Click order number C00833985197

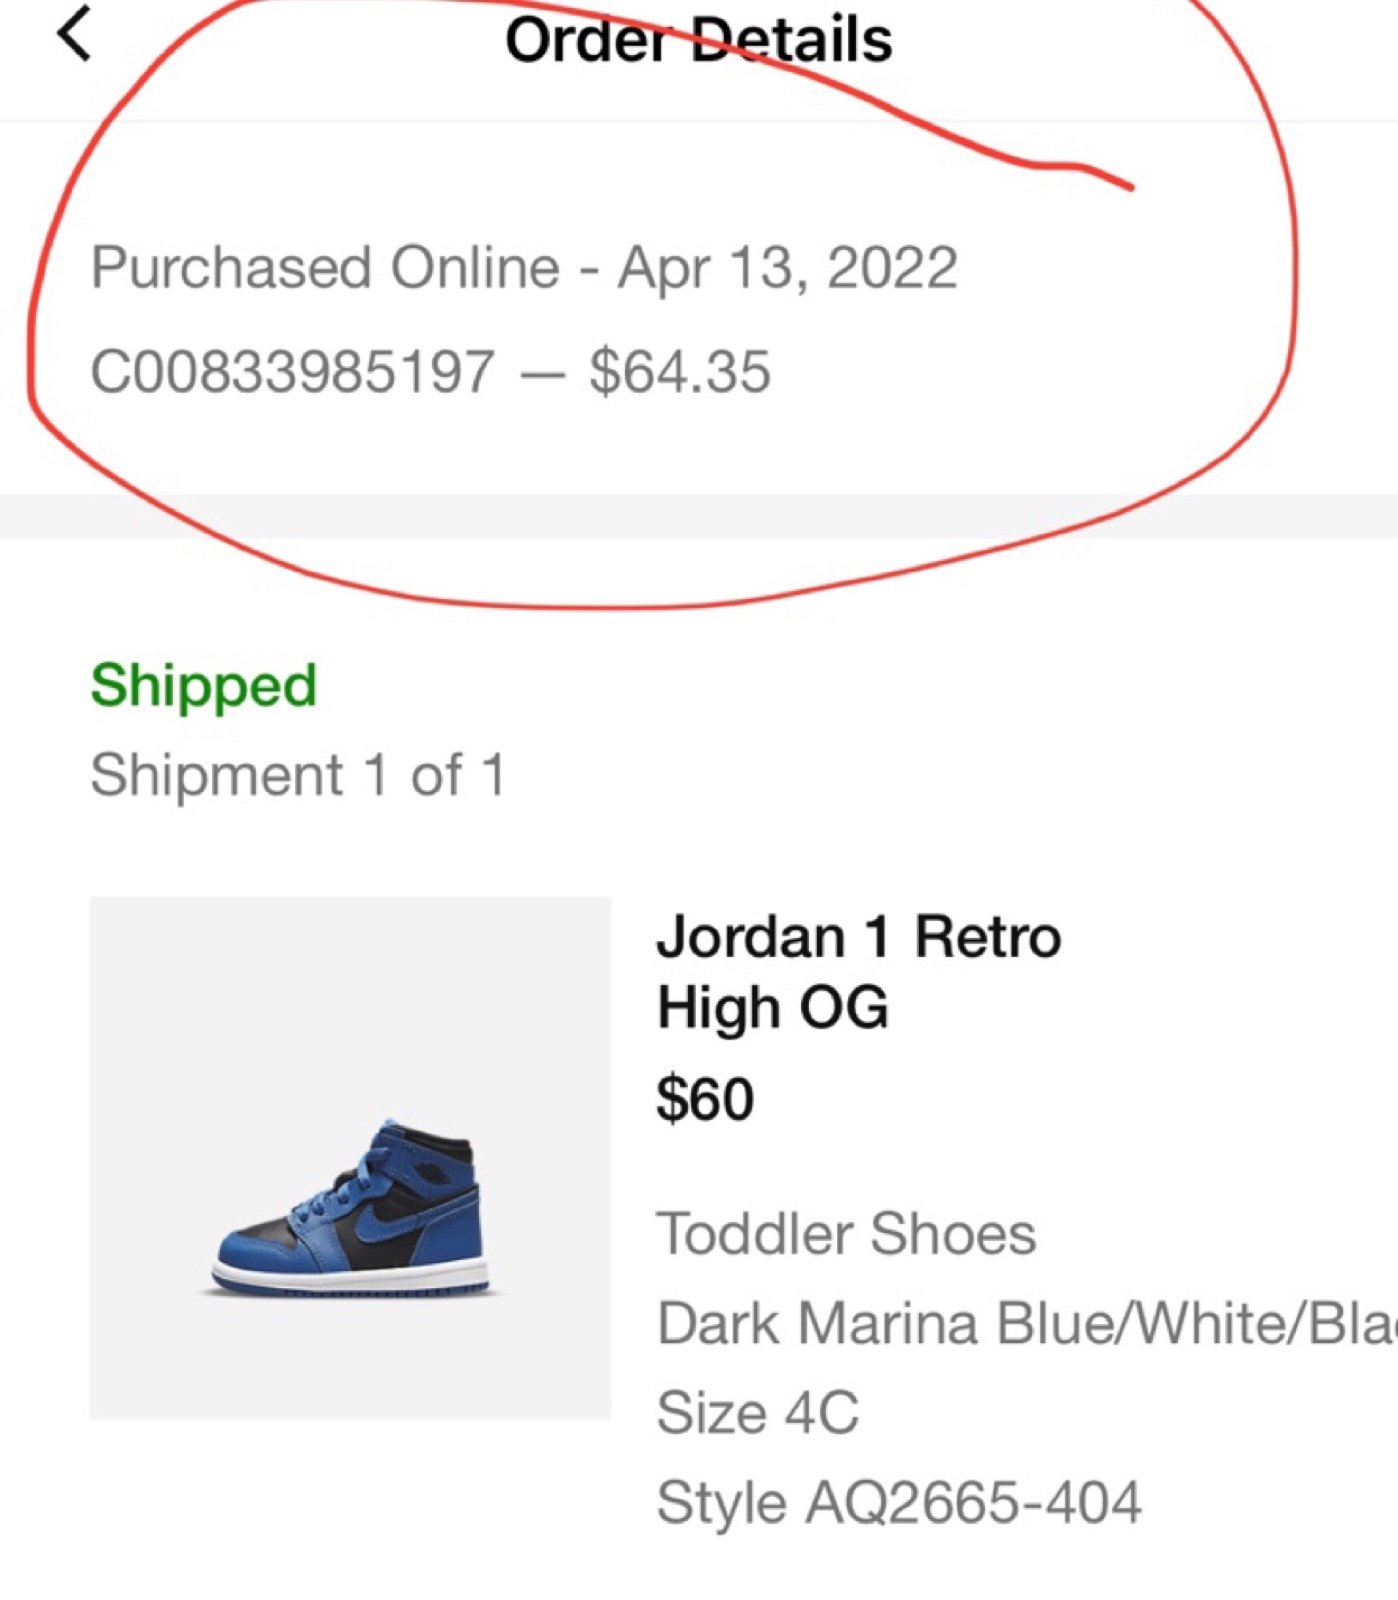(x=292, y=371)
